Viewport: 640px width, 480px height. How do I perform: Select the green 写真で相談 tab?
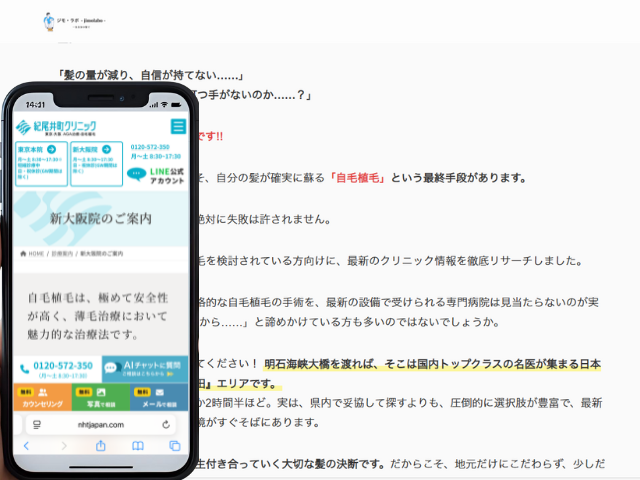pyautogui.click(x=101, y=398)
